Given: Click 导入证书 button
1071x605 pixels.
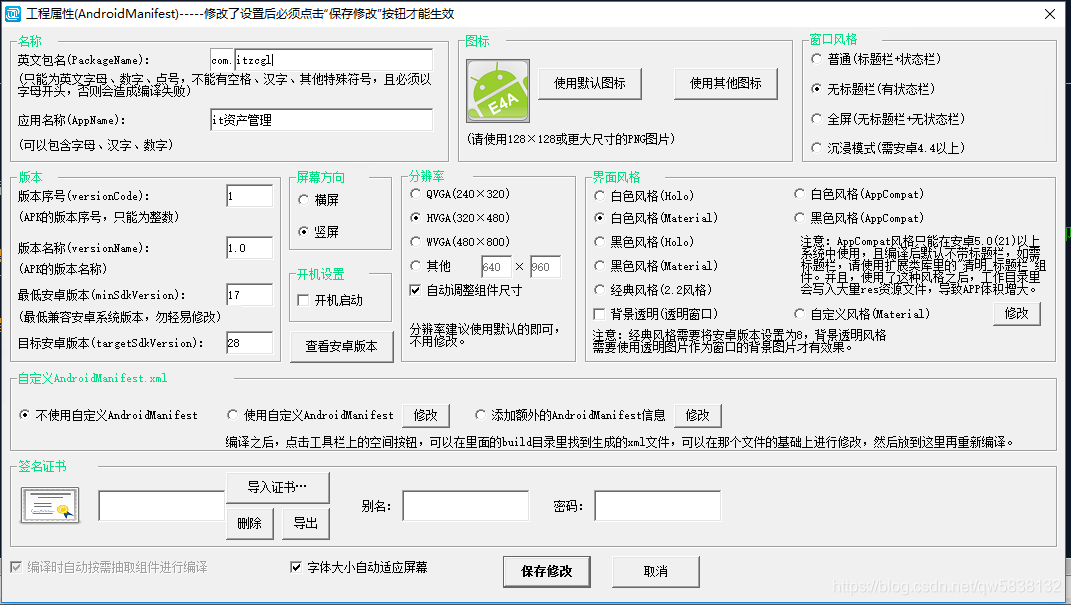Looking at the screenshot, I should (277, 487).
